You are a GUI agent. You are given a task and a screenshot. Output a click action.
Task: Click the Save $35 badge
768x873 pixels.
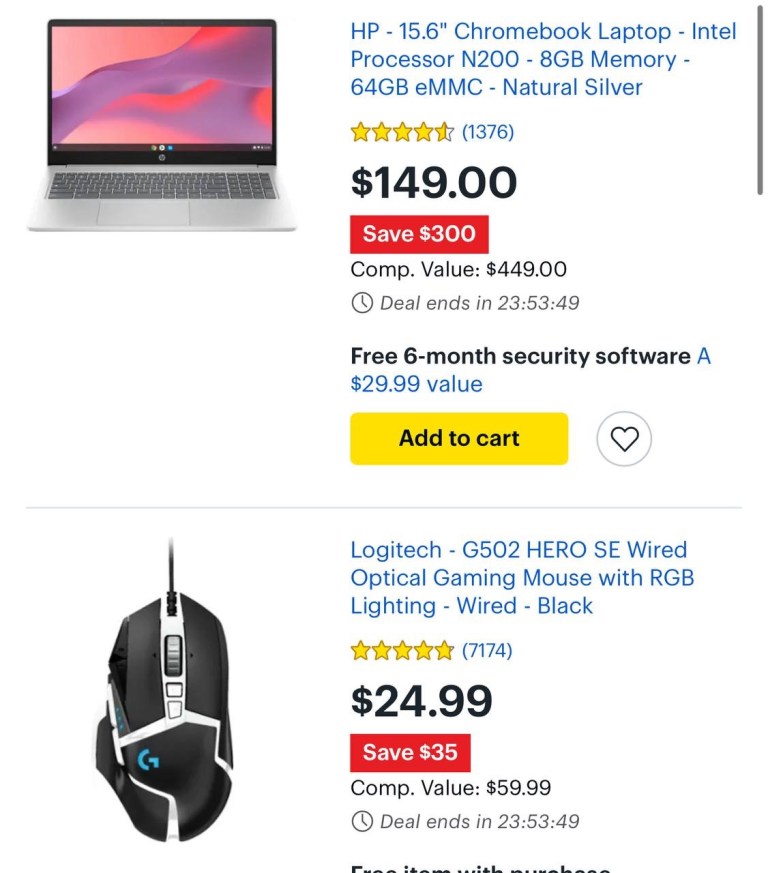(x=410, y=753)
